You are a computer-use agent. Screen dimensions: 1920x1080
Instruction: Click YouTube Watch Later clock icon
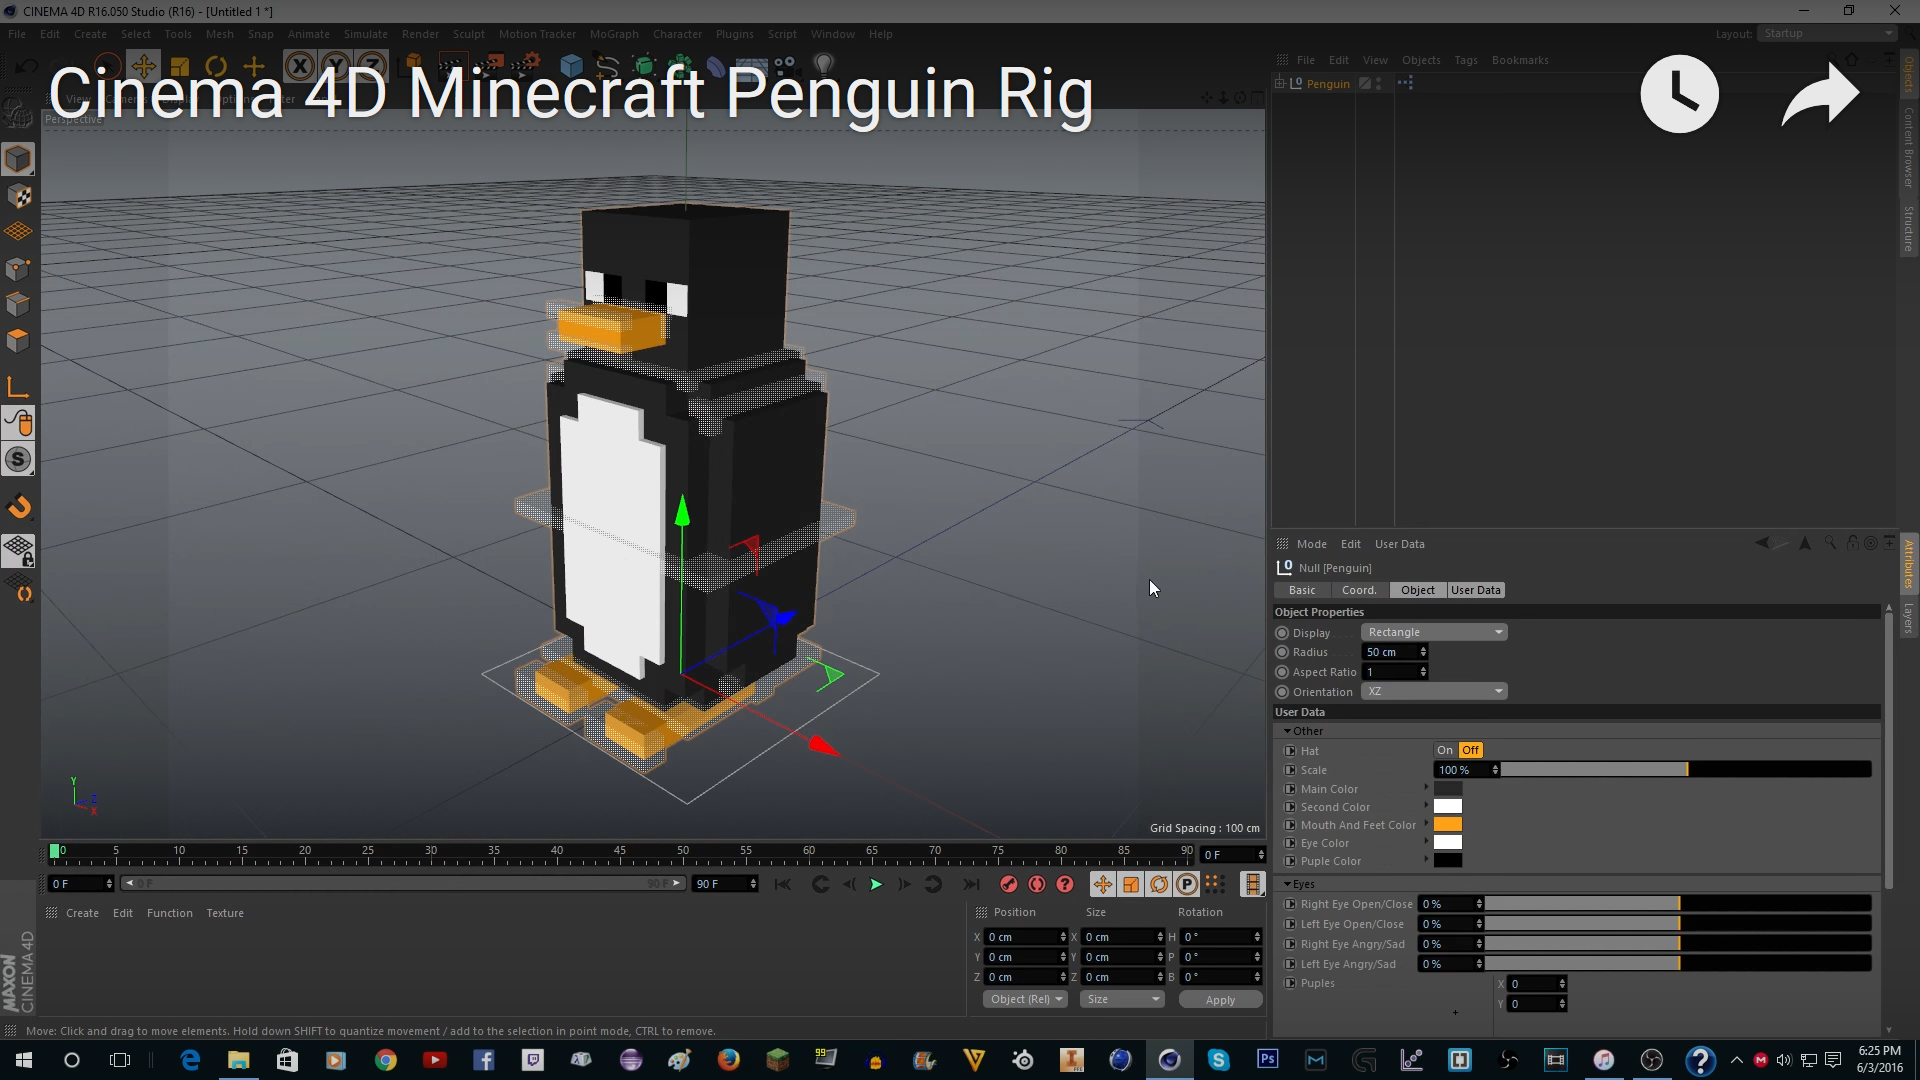tap(1680, 94)
